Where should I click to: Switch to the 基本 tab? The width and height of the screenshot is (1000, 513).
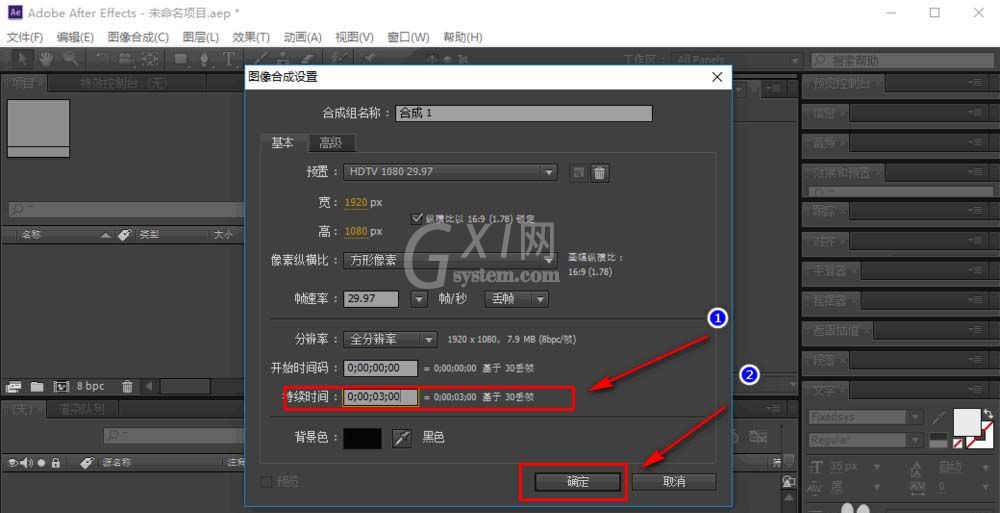(x=283, y=142)
